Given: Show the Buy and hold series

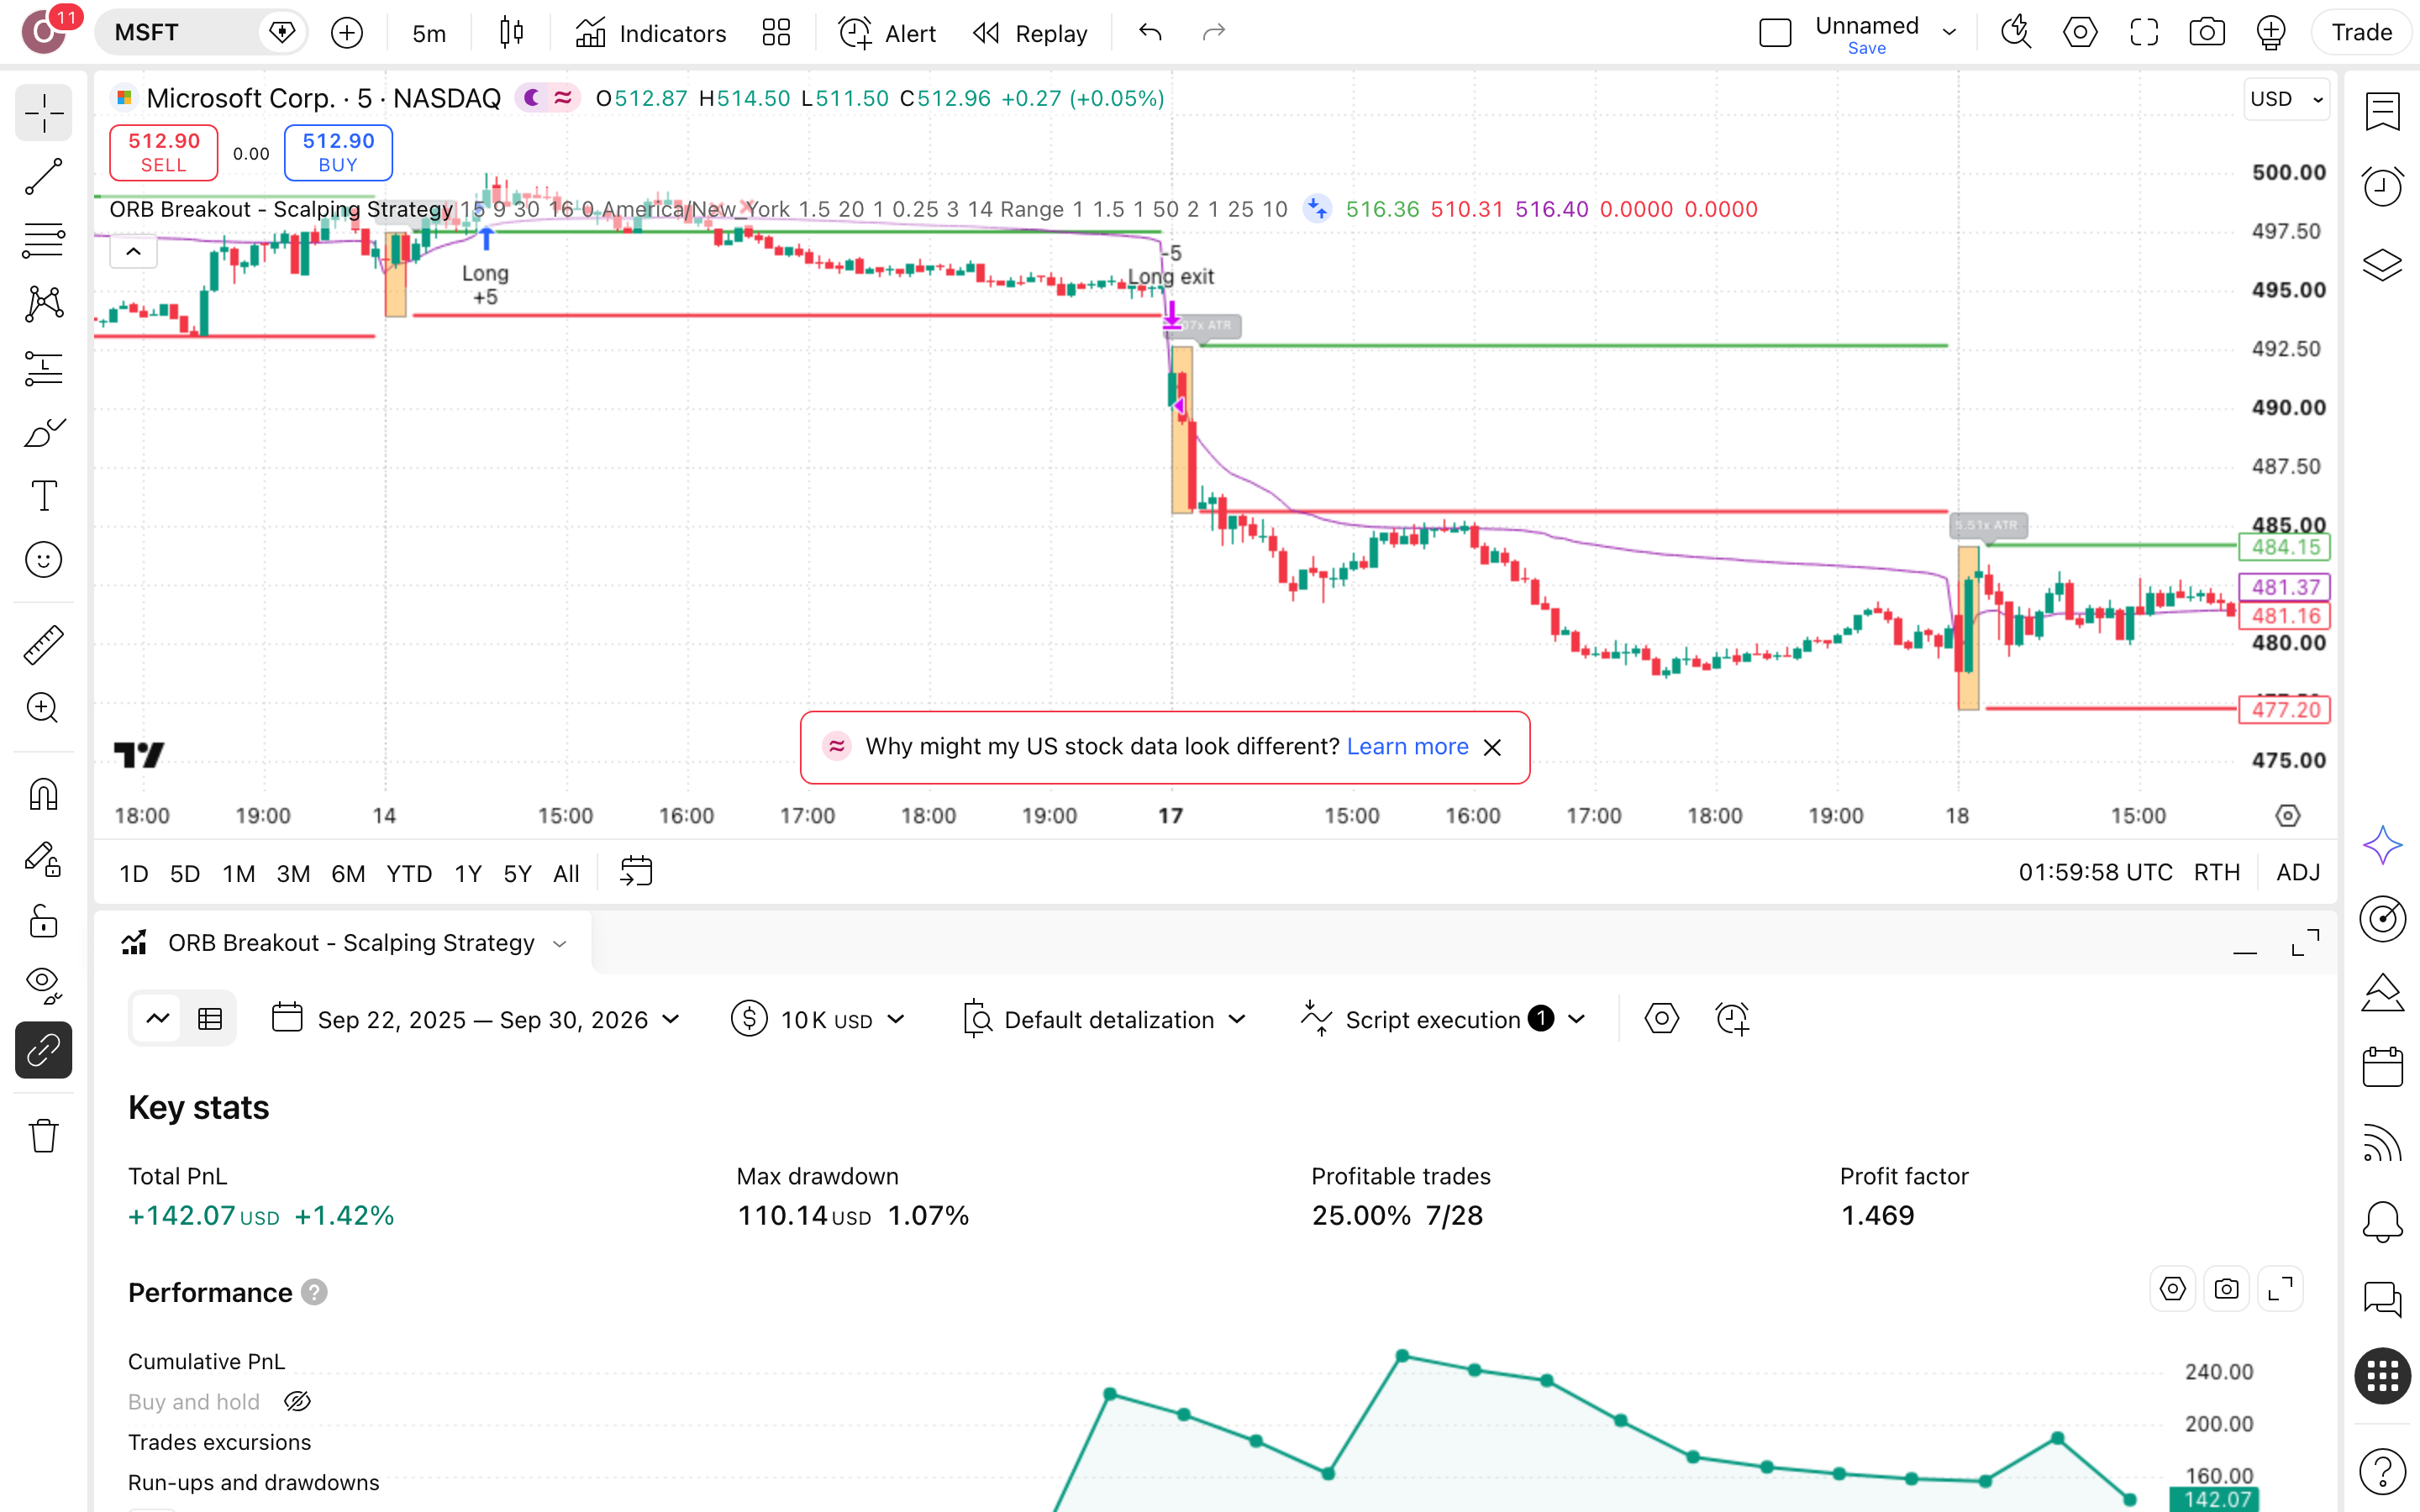Looking at the screenshot, I should [298, 1401].
